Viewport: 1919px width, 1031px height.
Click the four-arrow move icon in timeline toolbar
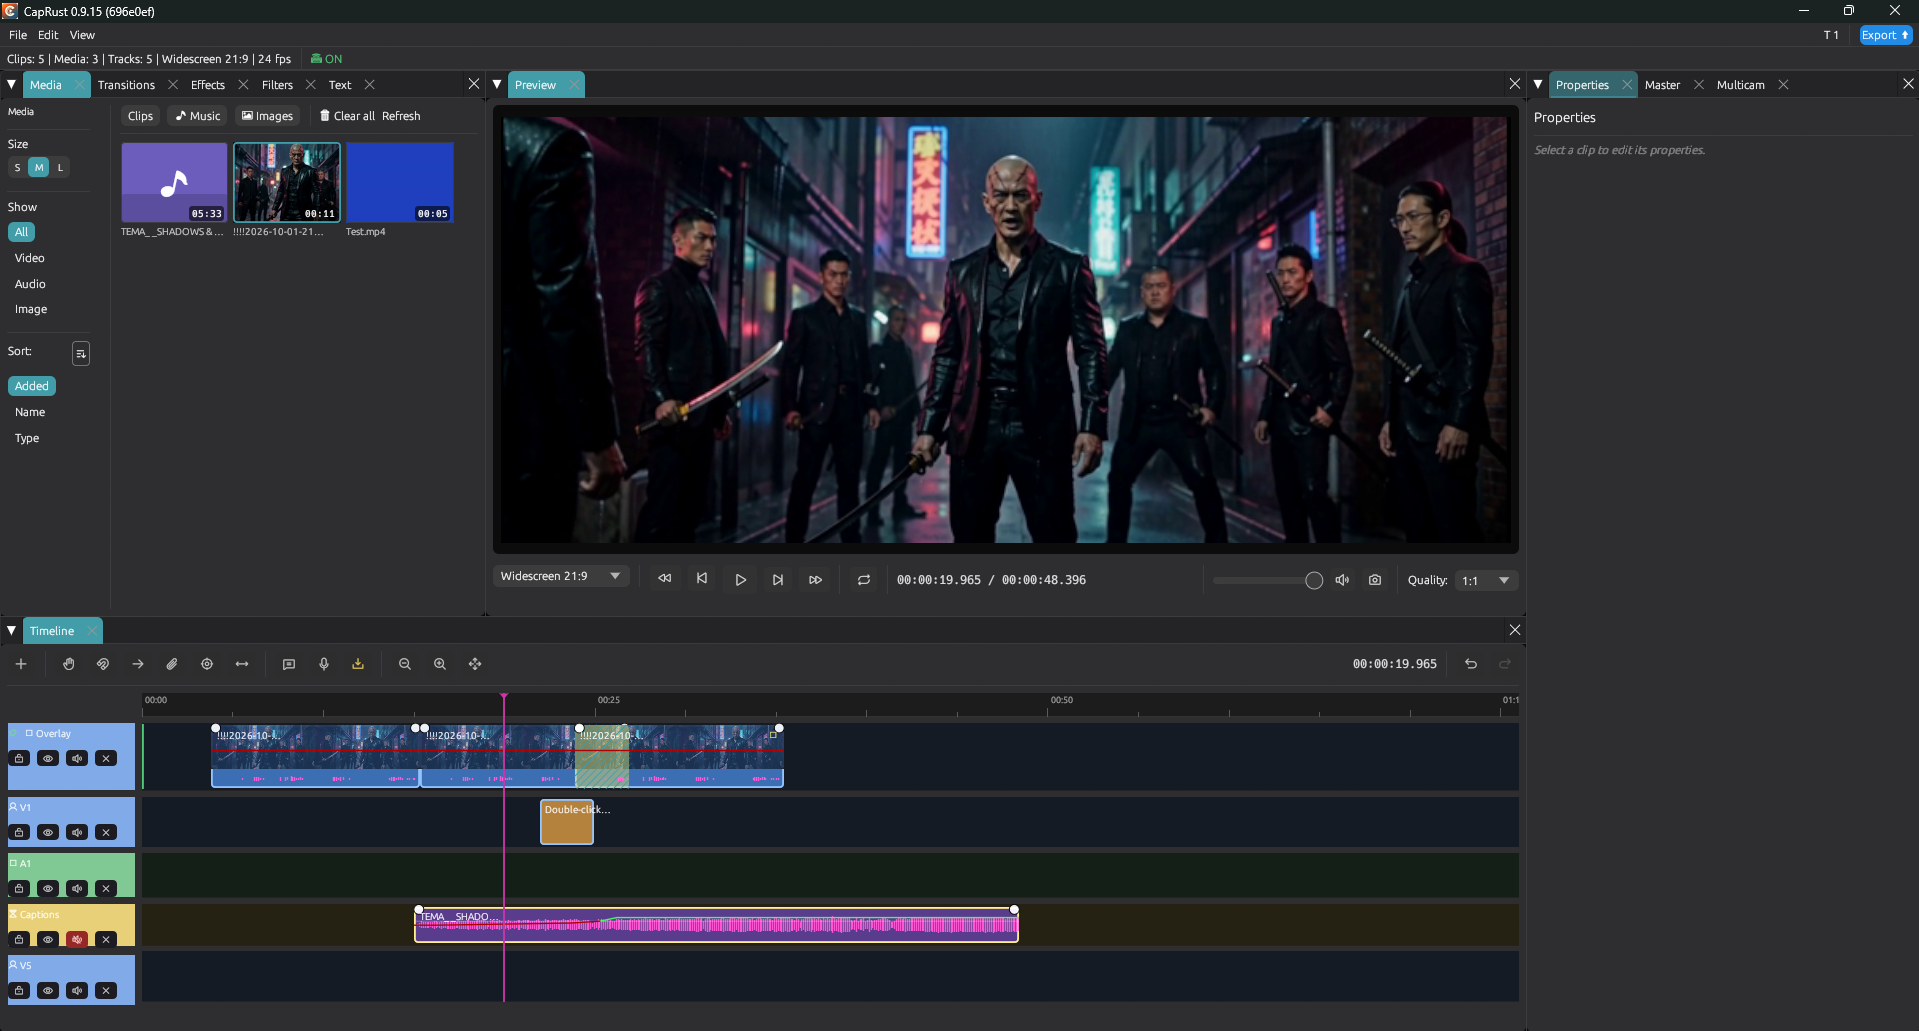[475, 664]
